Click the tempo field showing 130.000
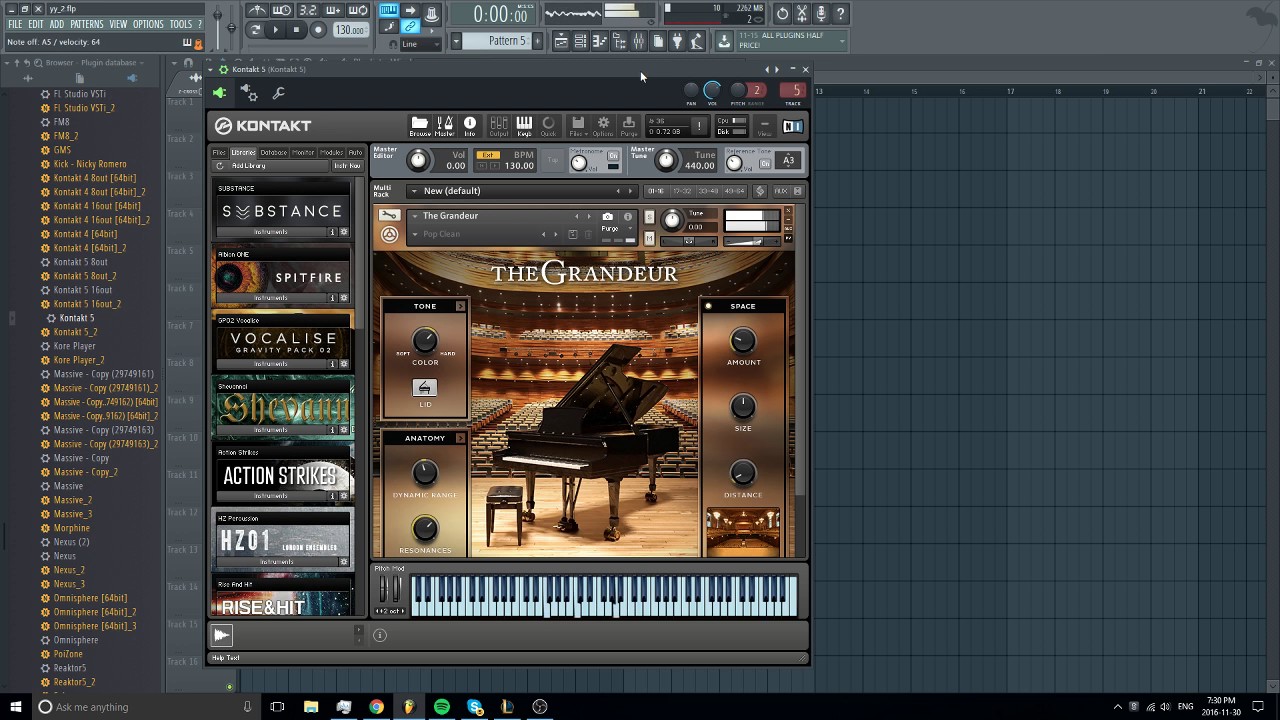1280x720 pixels. [x=349, y=30]
